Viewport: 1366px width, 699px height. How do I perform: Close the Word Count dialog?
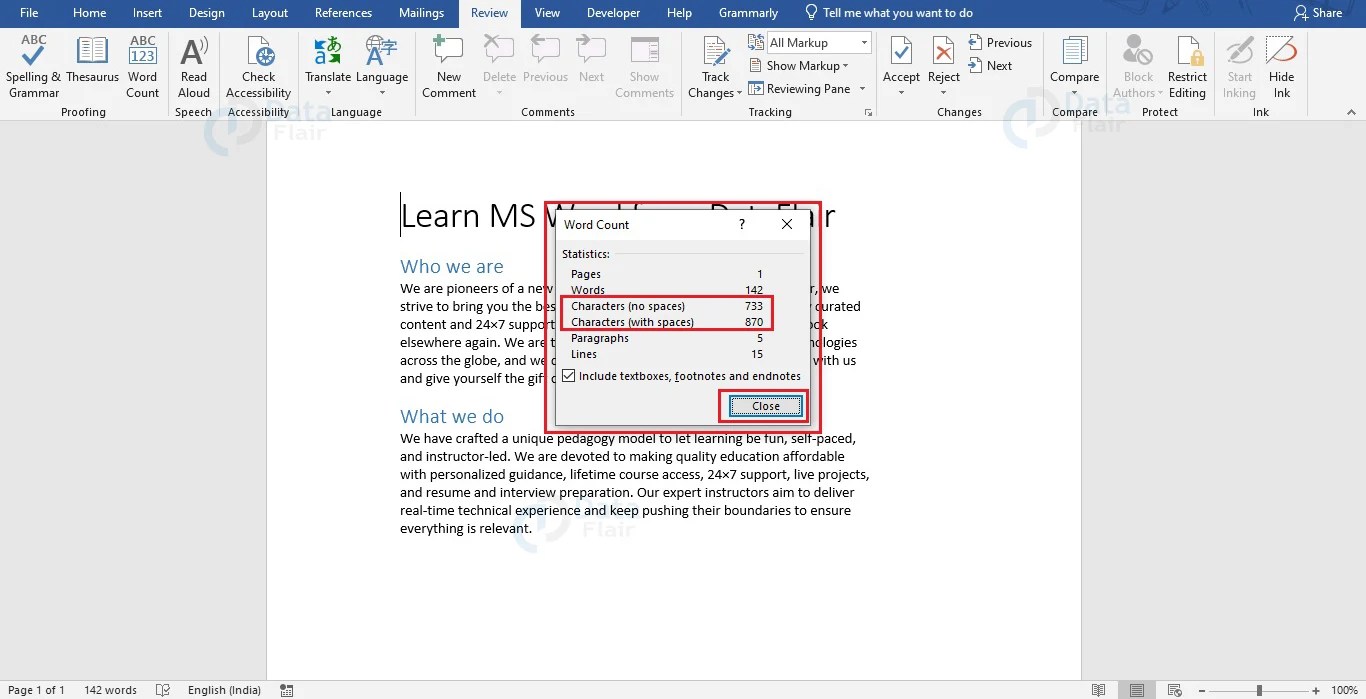click(763, 406)
